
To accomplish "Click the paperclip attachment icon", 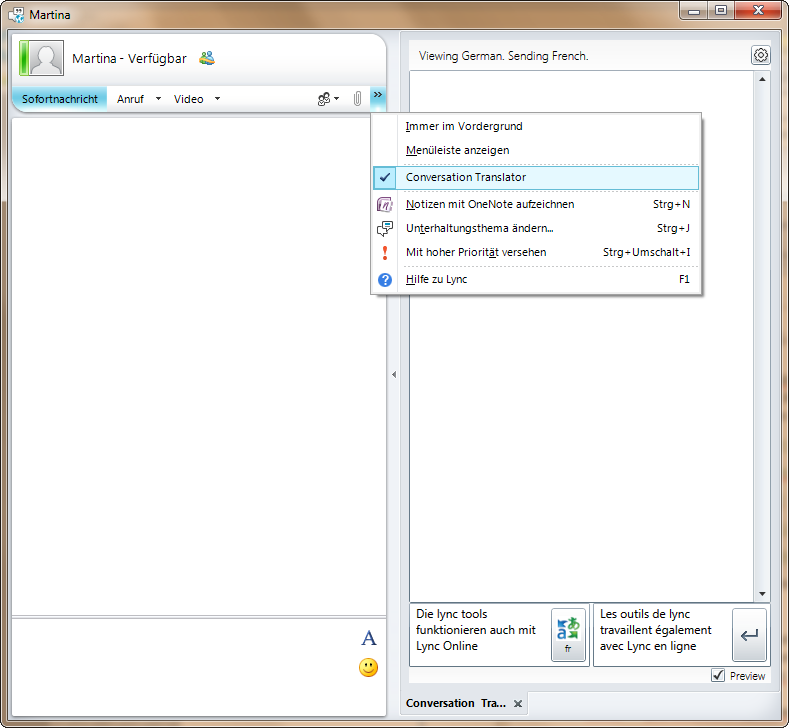I will point(357,99).
